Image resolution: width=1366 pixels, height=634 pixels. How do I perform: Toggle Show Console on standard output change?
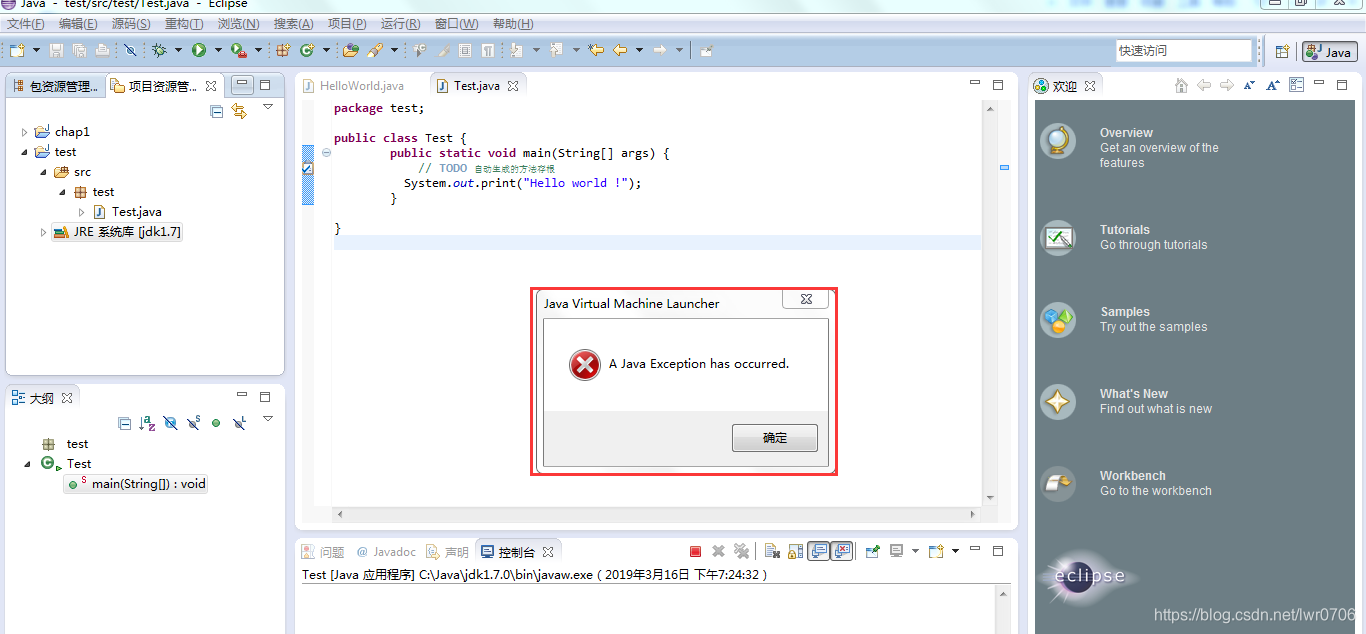(820, 551)
